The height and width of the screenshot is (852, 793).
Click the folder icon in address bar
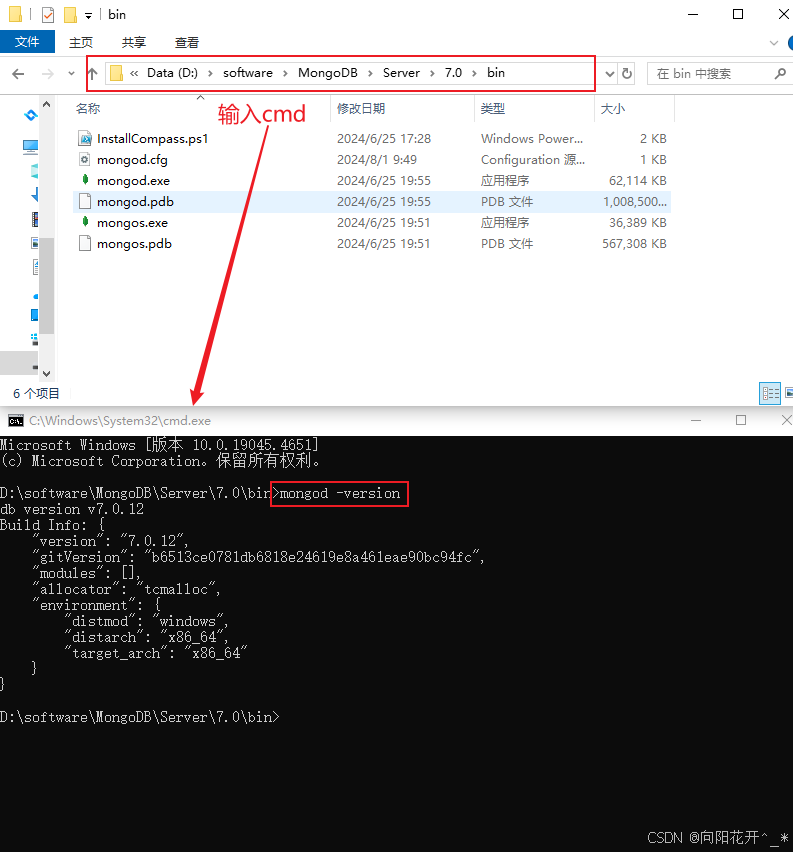(116, 73)
